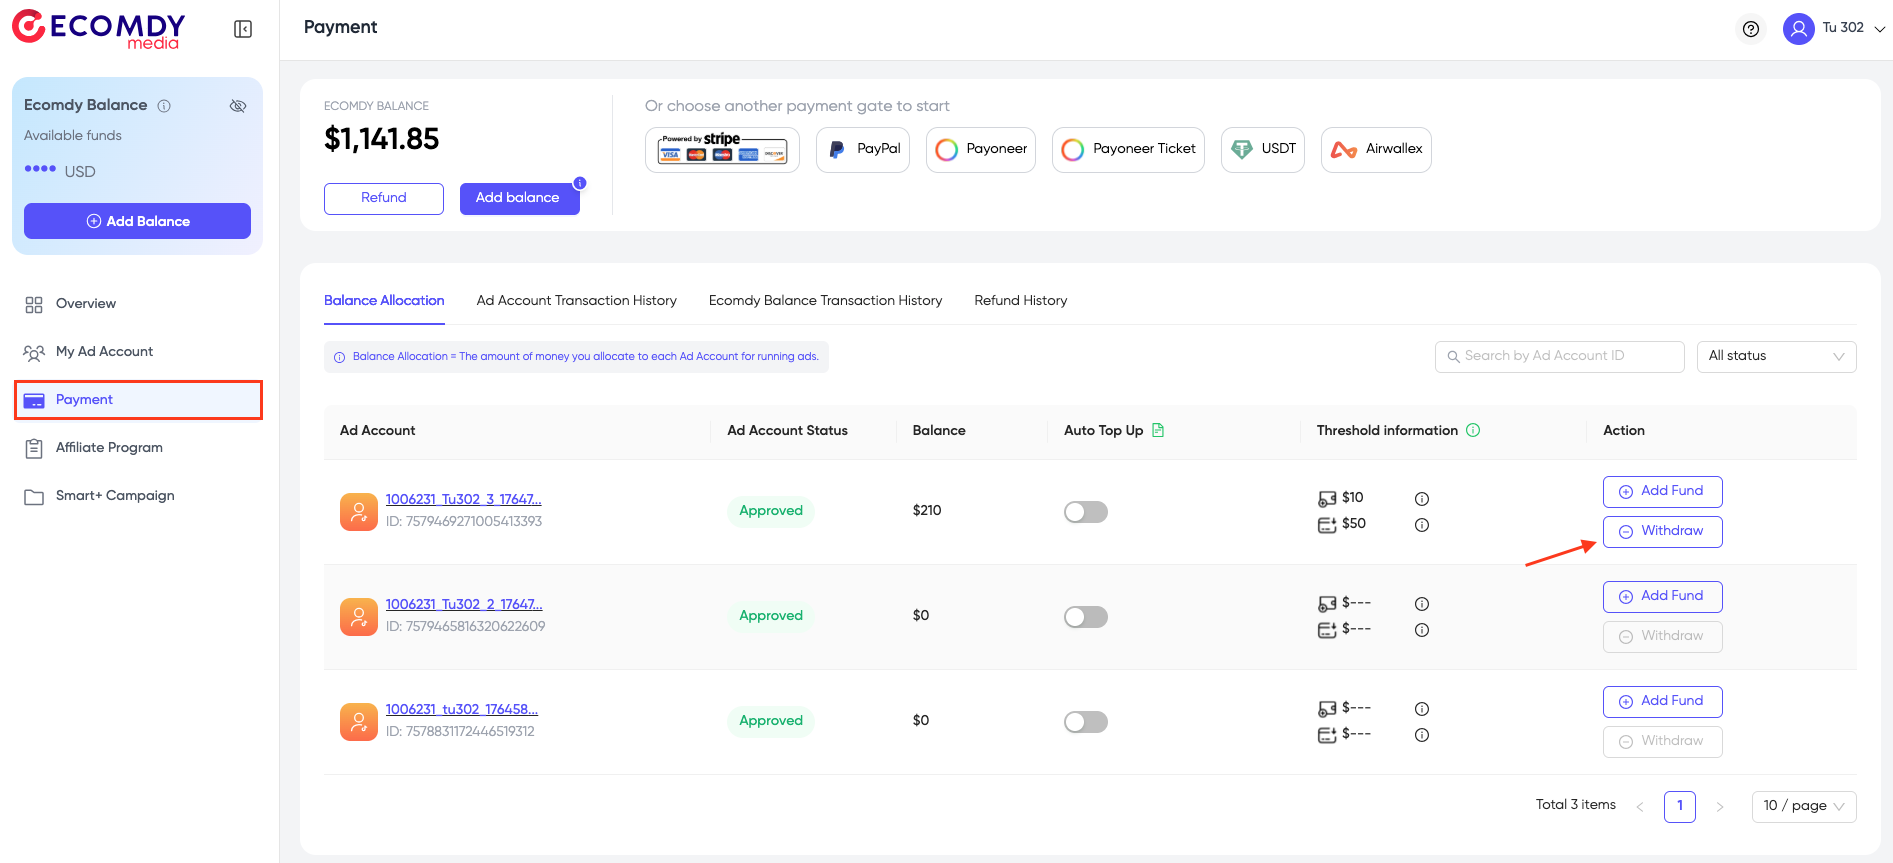Click the Ecomdy Balance info icon
The width and height of the screenshot is (1893, 863).
(x=164, y=106)
